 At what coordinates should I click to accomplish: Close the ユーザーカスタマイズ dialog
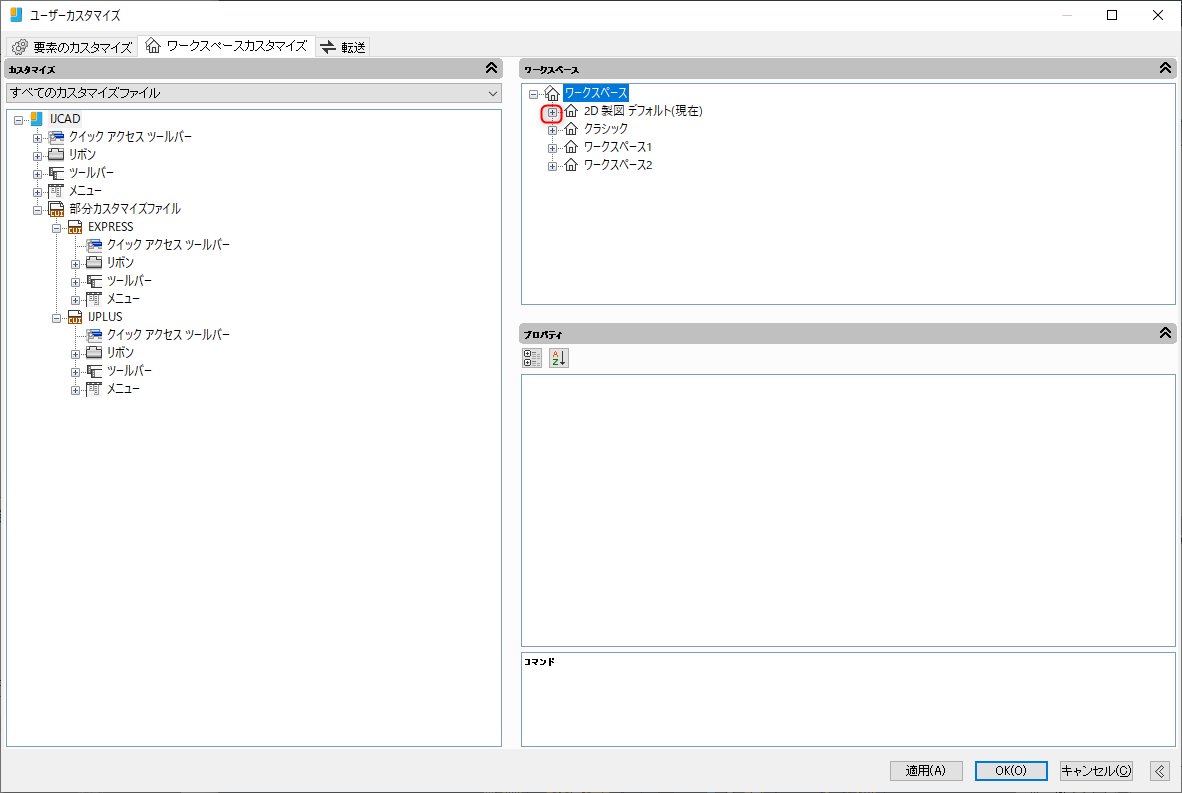coord(1158,15)
